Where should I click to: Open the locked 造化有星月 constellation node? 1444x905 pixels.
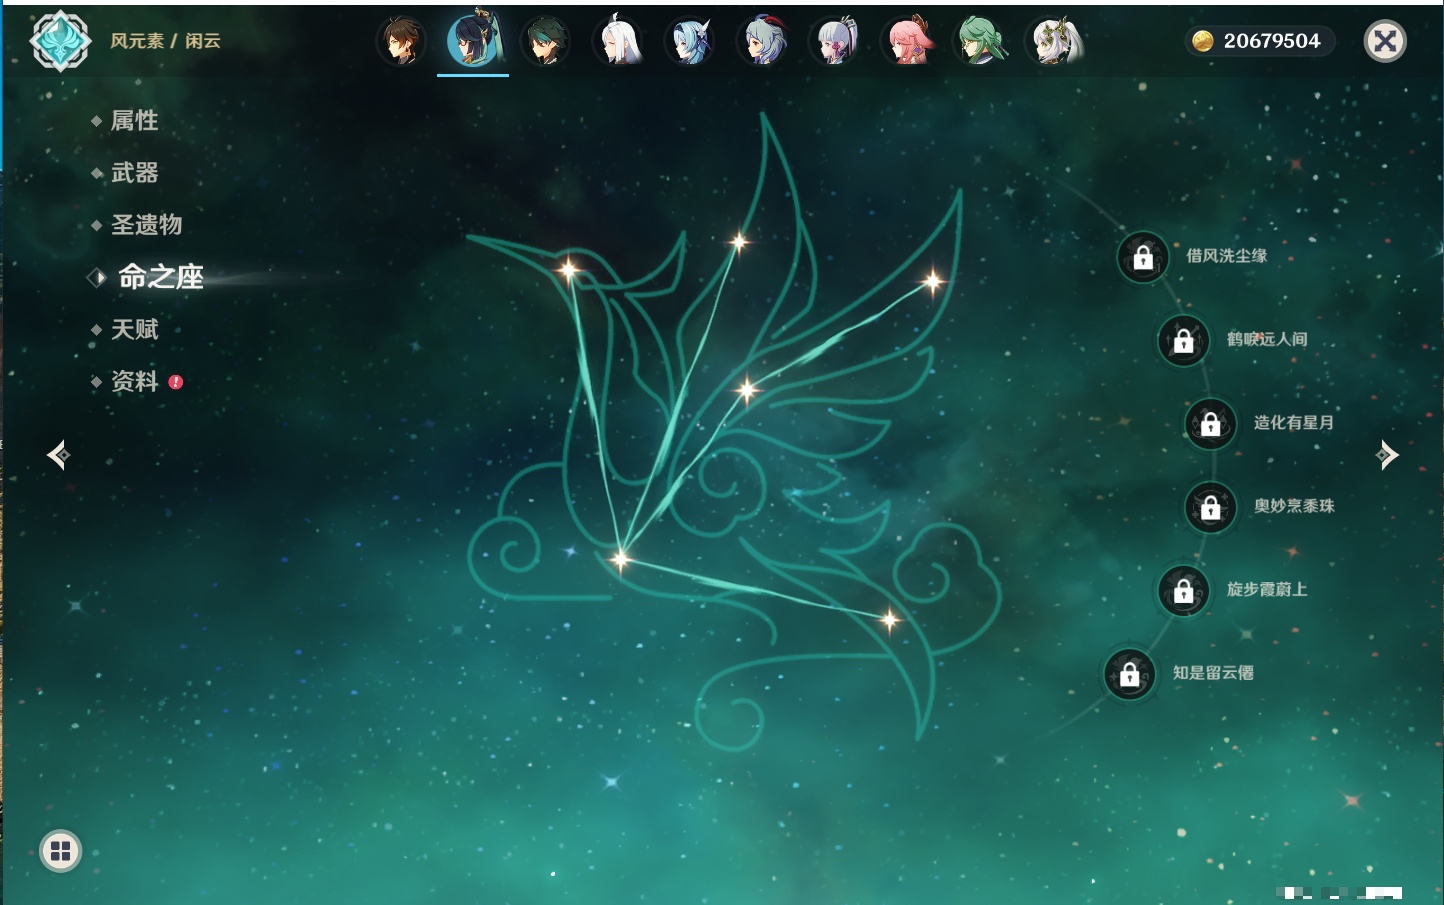1211,424
